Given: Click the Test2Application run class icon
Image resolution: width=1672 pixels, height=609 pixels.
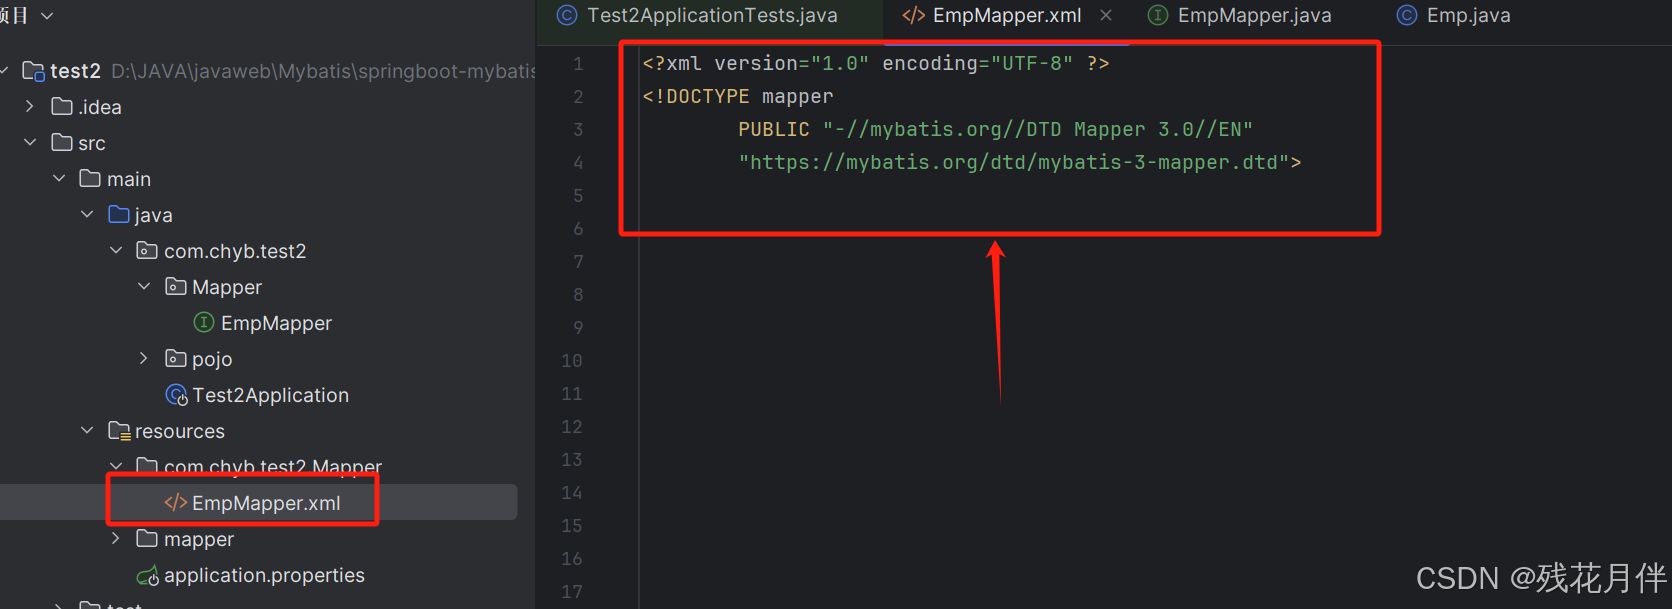Looking at the screenshot, I should [177, 395].
